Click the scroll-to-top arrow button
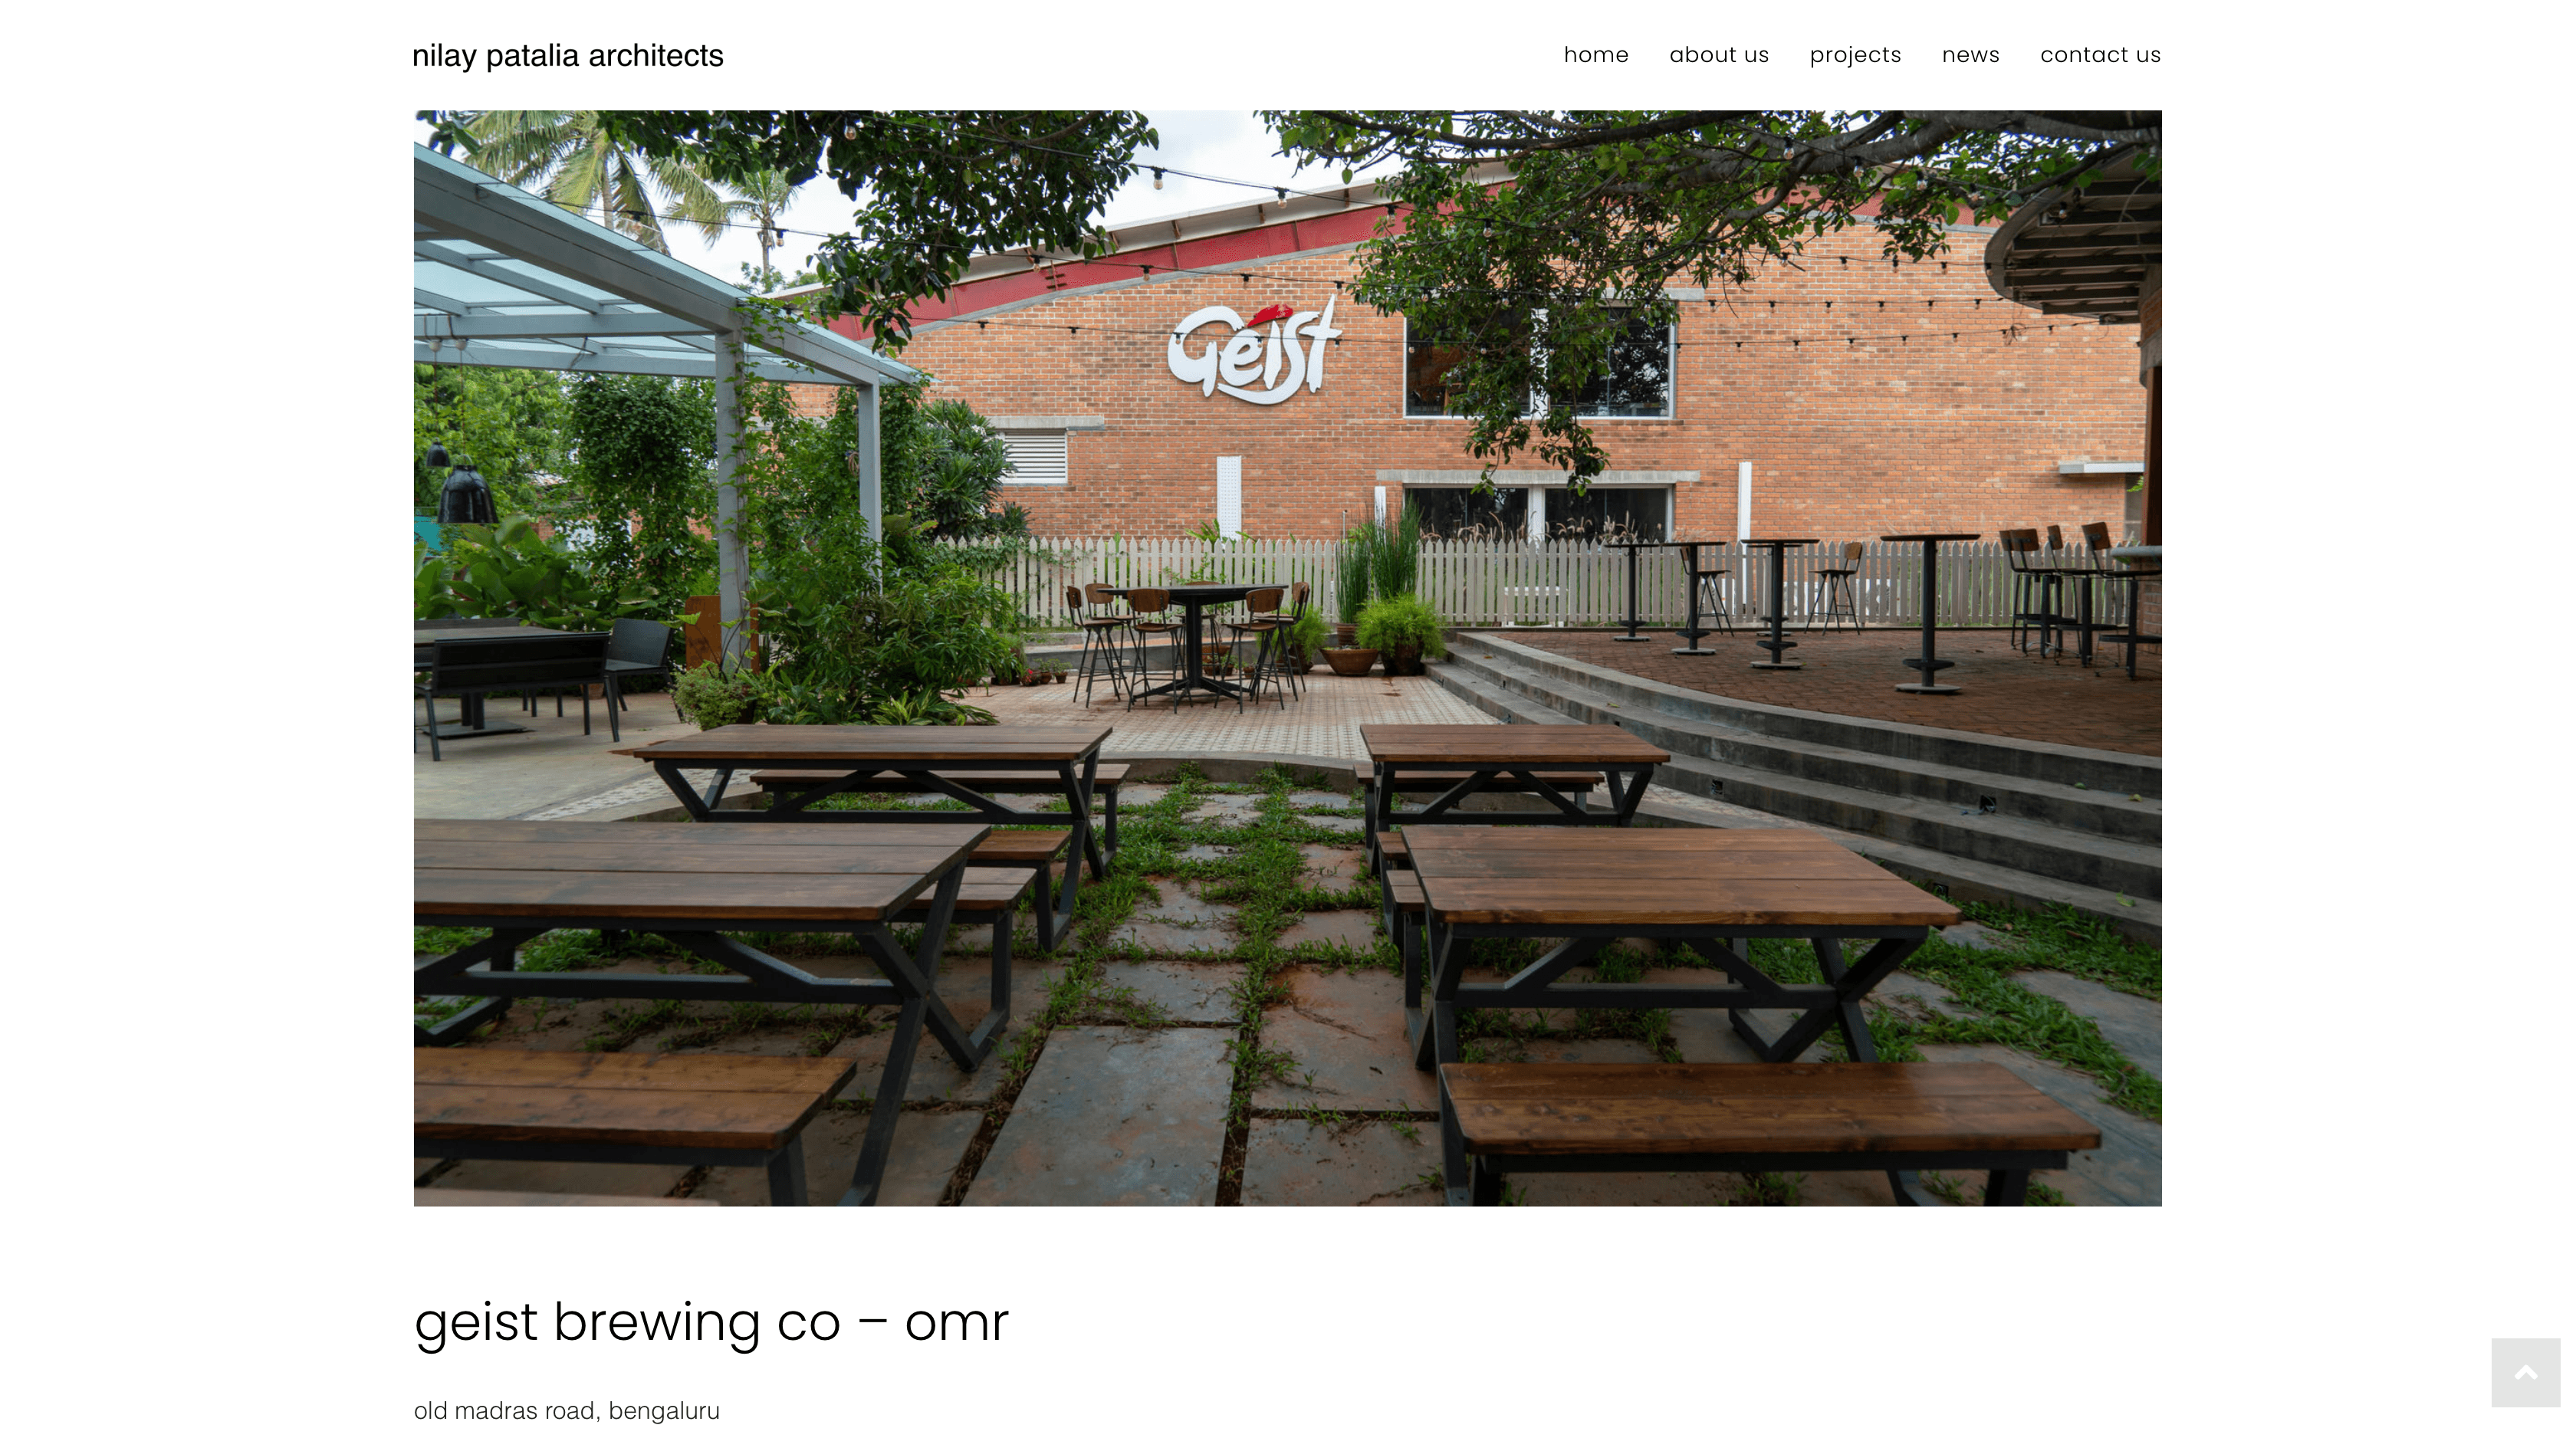 pos(2525,1372)
